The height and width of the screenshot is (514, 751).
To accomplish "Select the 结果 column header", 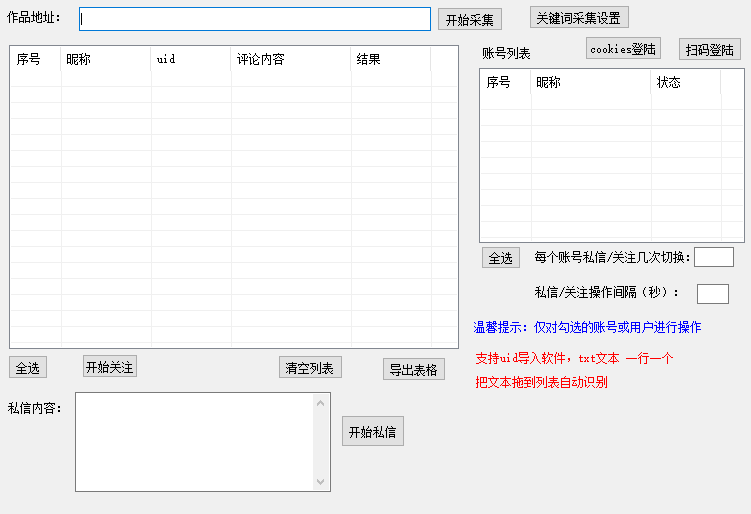I will click(x=390, y=60).
